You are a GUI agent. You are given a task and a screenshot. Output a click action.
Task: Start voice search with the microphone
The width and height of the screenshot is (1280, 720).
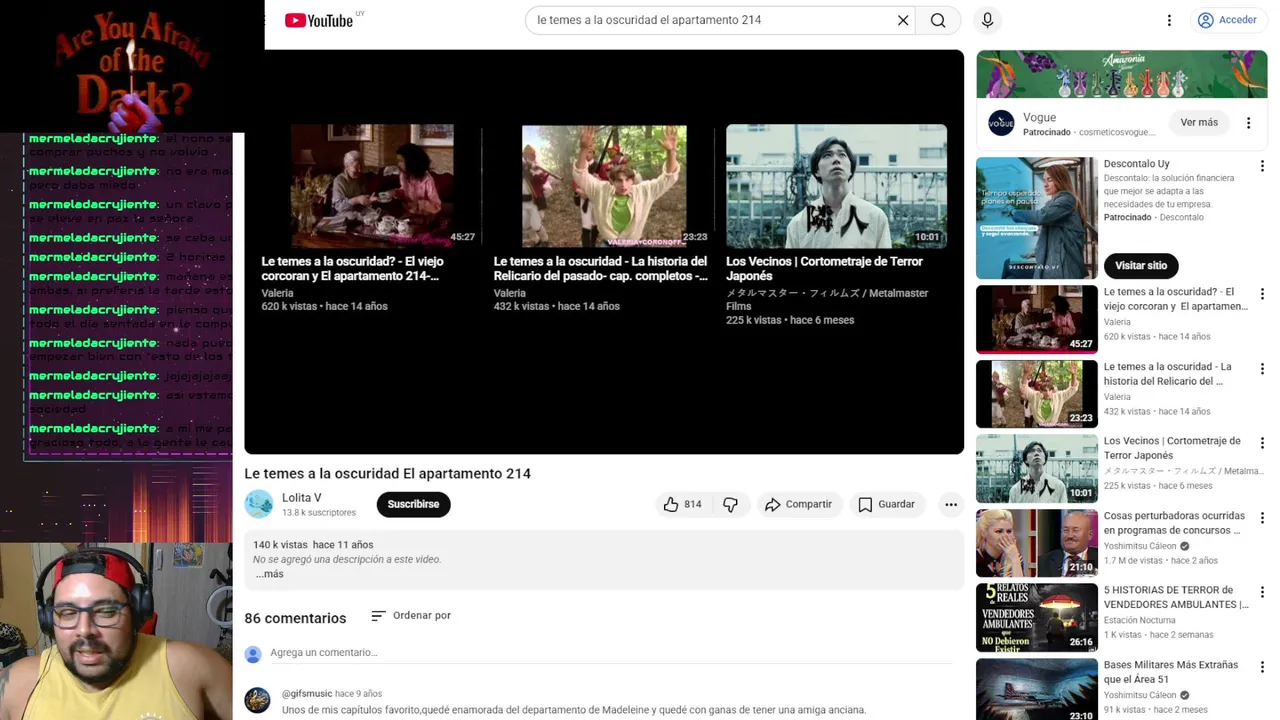tap(988, 20)
